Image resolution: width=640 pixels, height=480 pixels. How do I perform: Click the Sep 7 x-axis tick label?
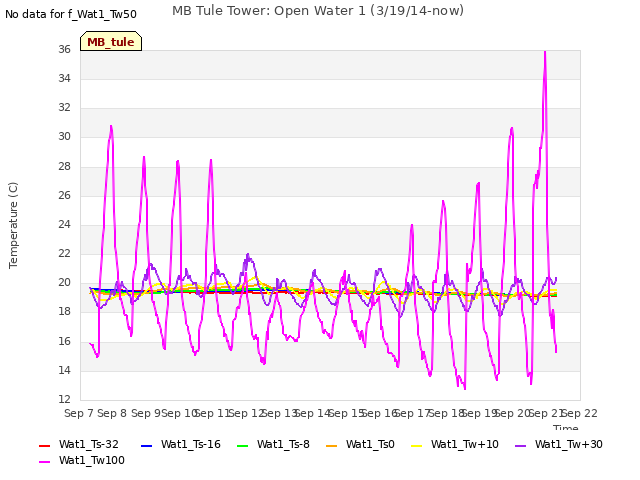click(79, 413)
